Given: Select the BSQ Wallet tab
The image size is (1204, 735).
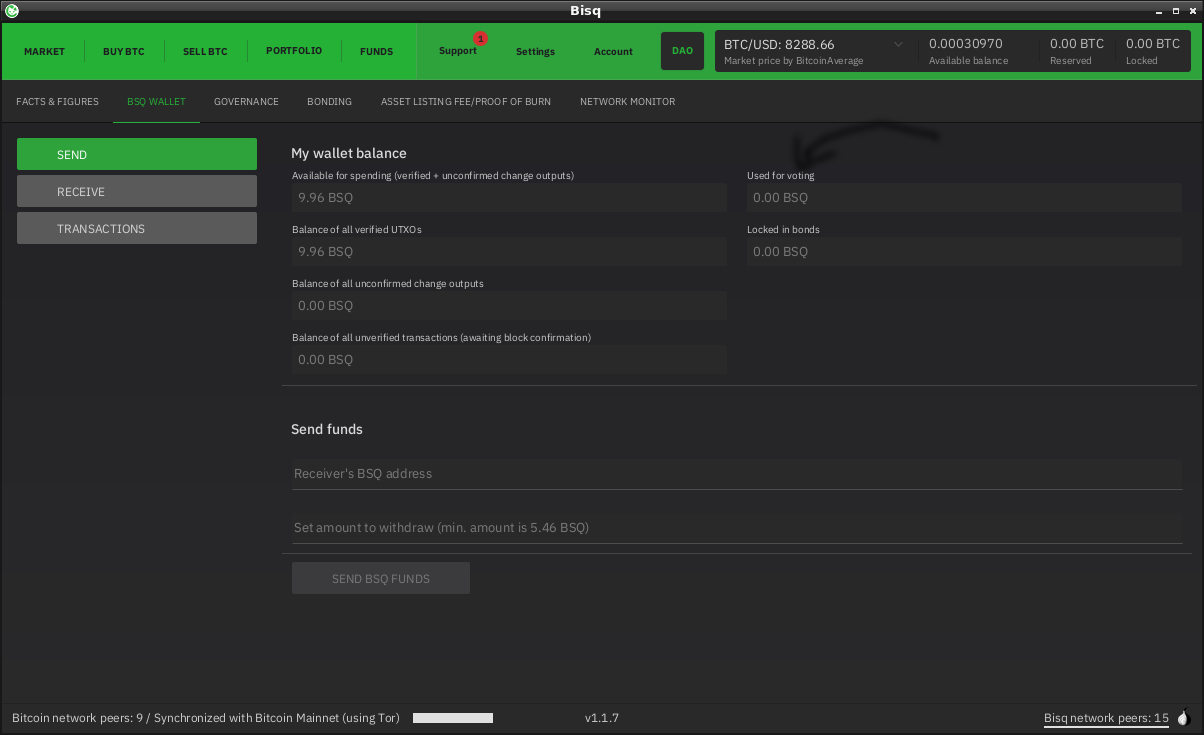Looking at the screenshot, I should 156,102.
